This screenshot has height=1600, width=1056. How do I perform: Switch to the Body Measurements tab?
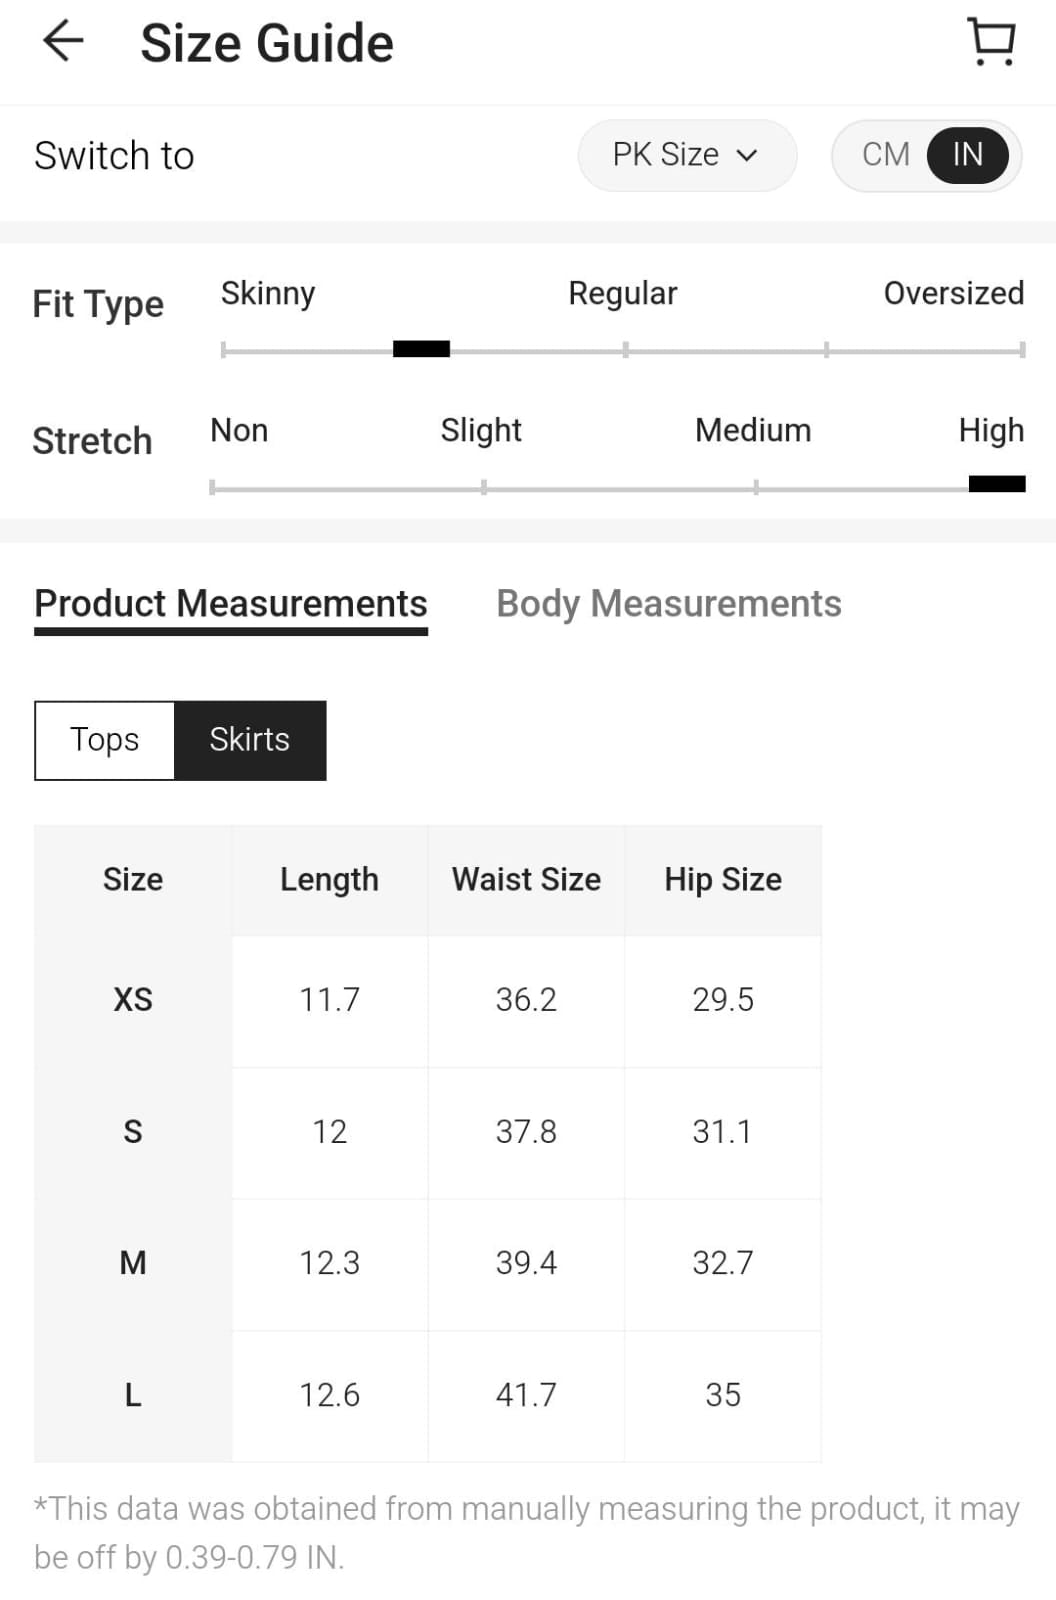(668, 604)
